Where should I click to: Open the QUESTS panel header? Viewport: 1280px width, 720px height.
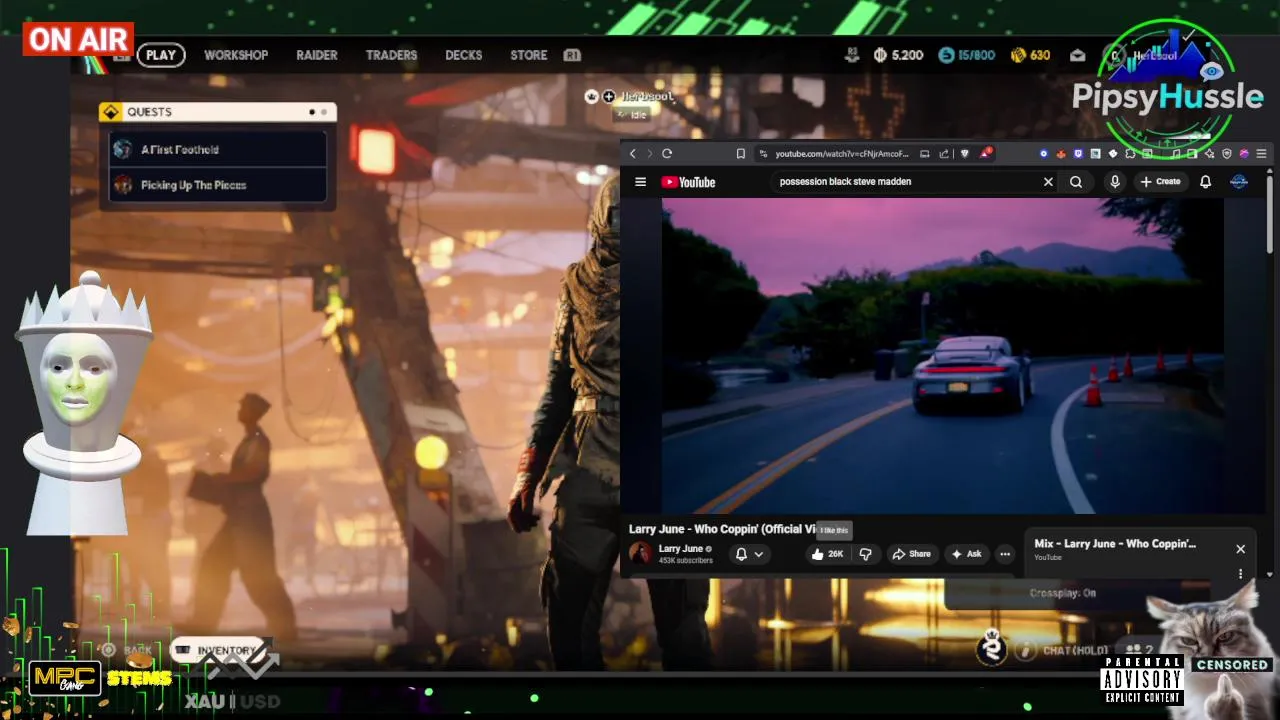218,112
